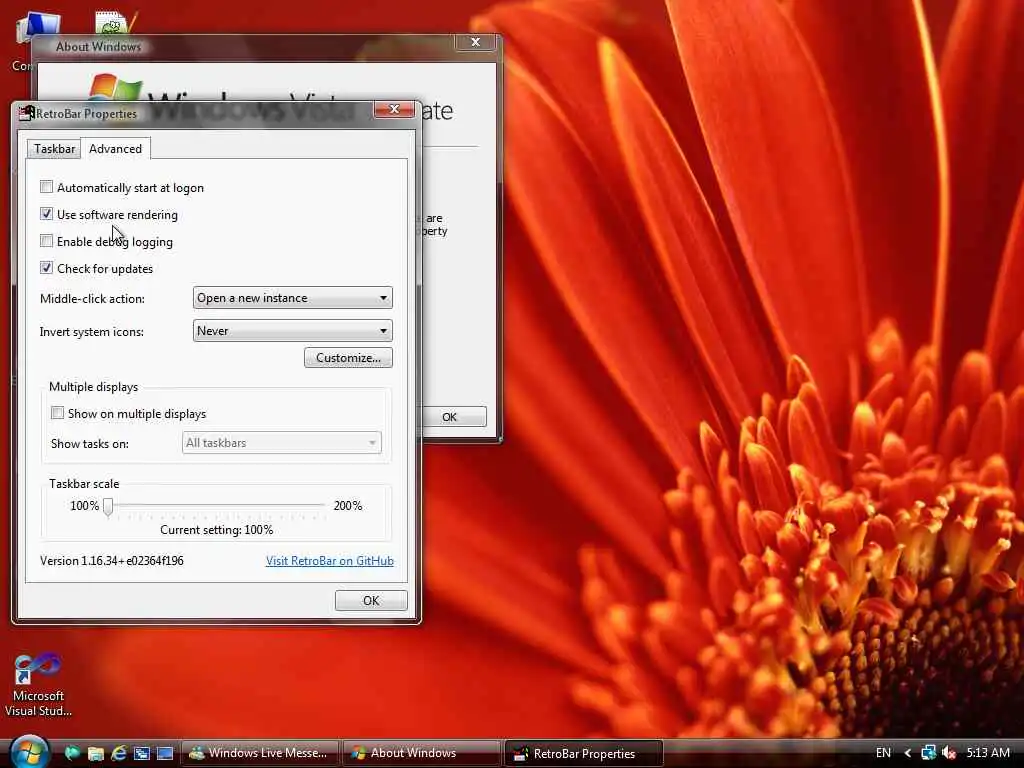Switch to Windows Live Messenger taskbar button

pyautogui.click(x=260, y=753)
